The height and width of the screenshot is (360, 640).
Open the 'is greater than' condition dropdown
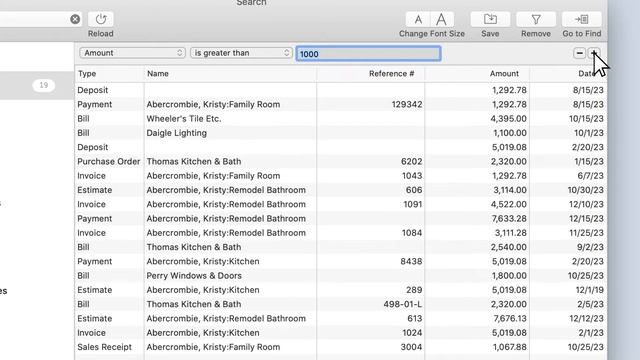[241, 53]
